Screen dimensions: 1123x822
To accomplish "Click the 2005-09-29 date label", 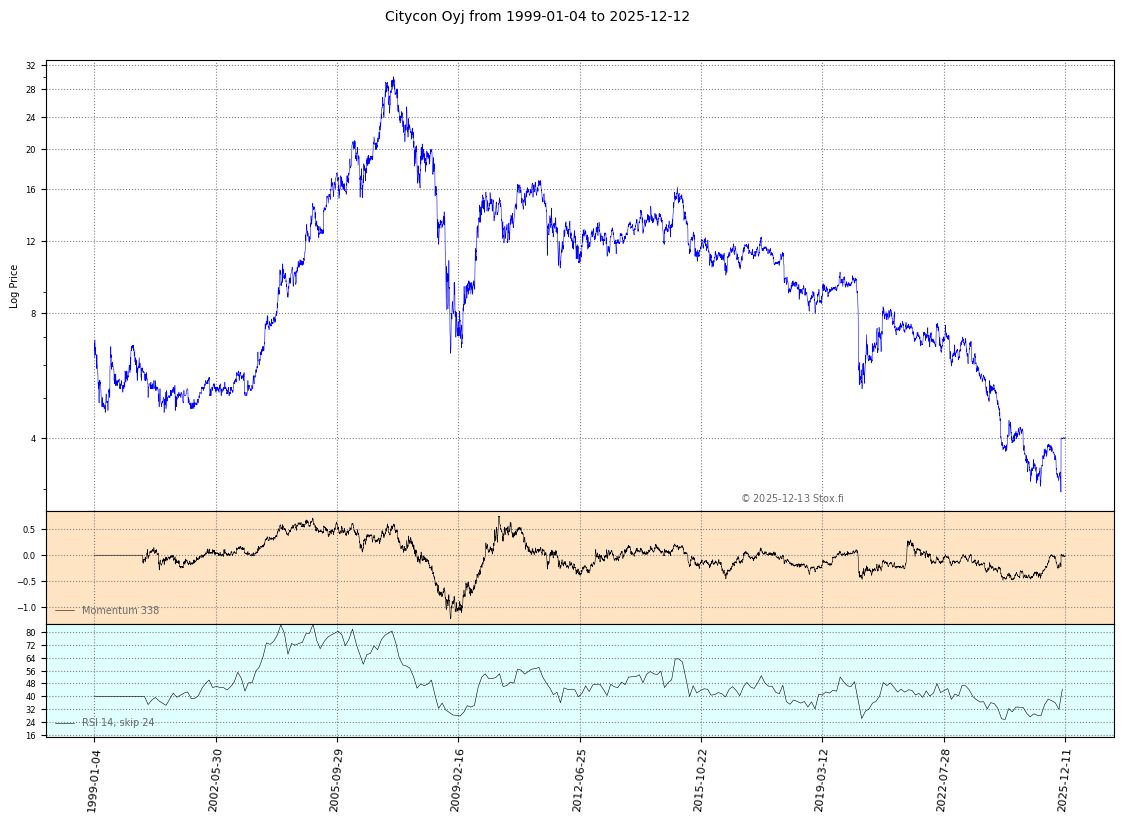I will pos(336,778).
